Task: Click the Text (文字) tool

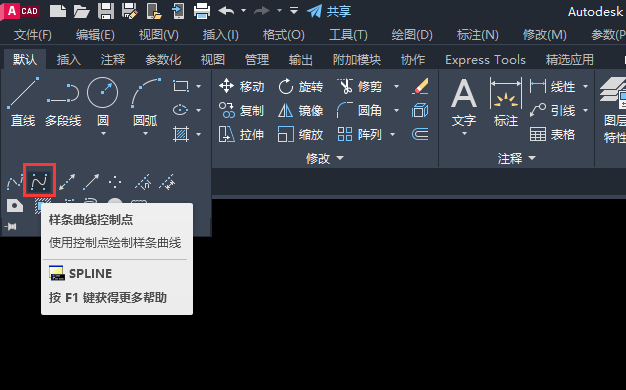Action: pos(464,102)
